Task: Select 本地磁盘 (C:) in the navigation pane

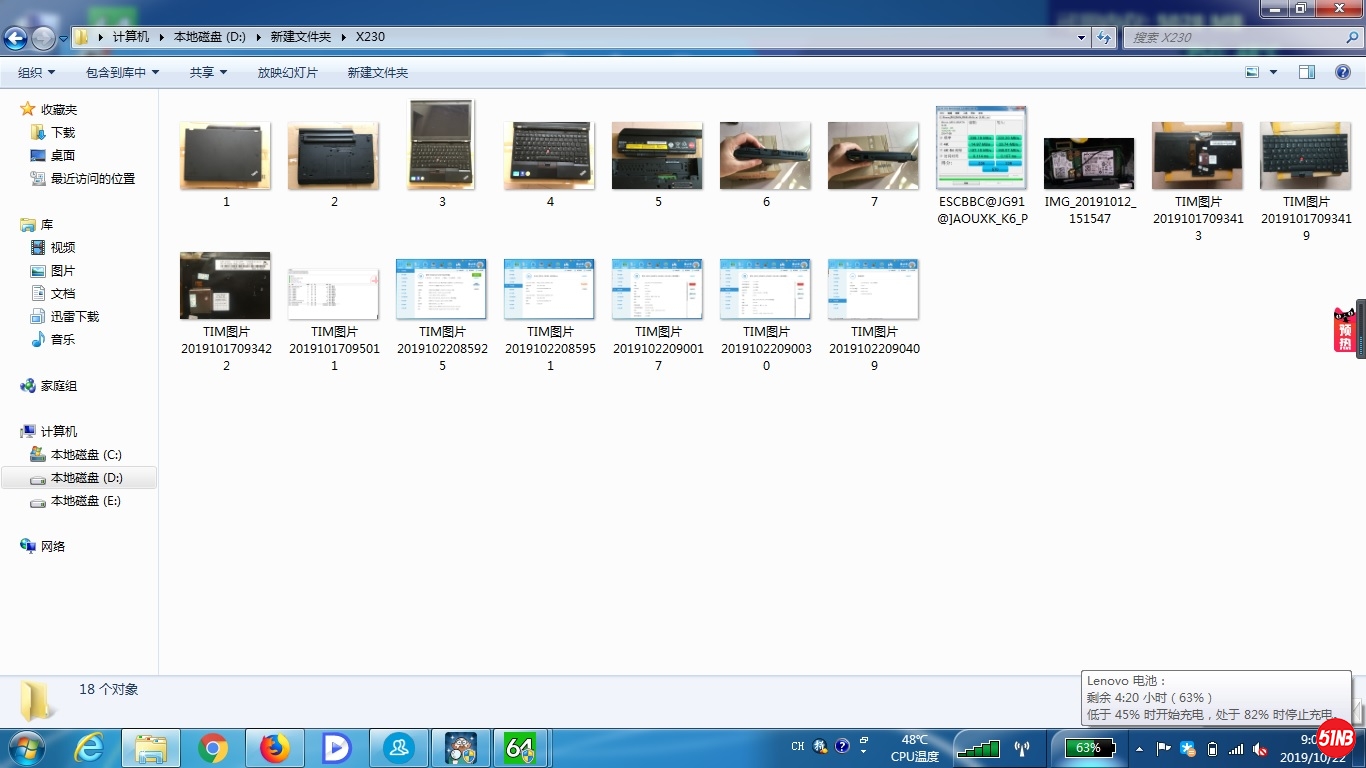Action: [85, 455]
